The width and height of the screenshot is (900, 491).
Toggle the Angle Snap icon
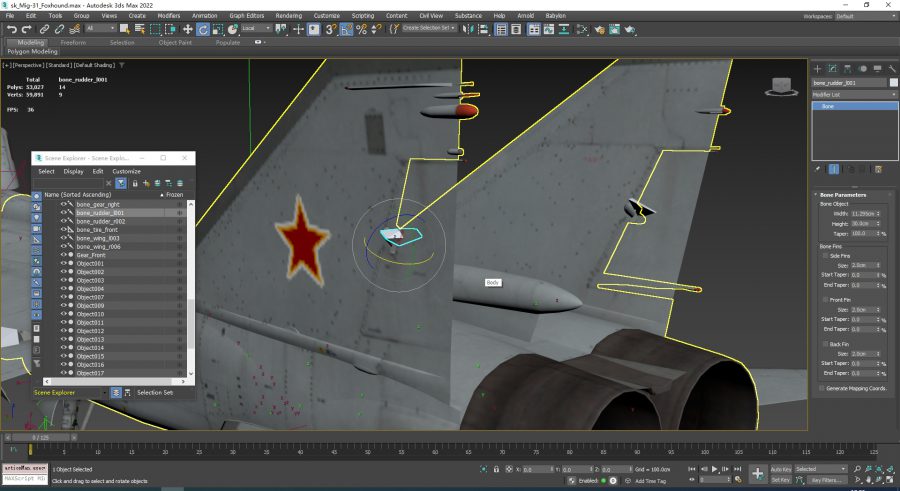tap(346, 29)
